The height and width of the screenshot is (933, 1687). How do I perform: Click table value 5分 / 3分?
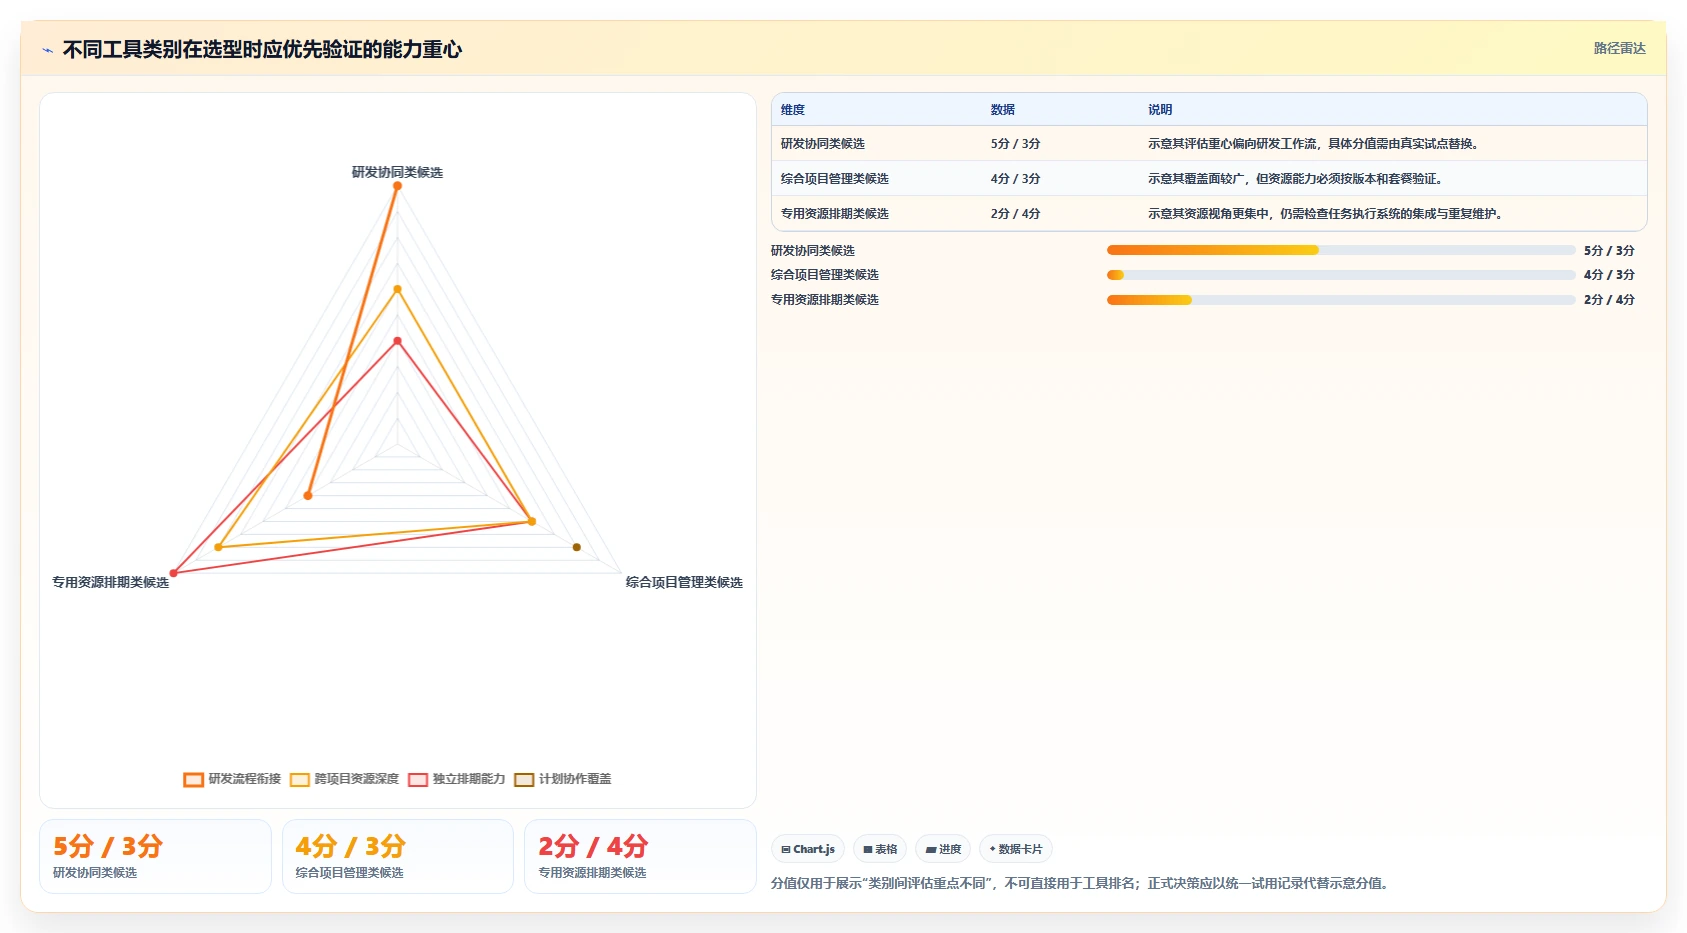coord(1016,144)
